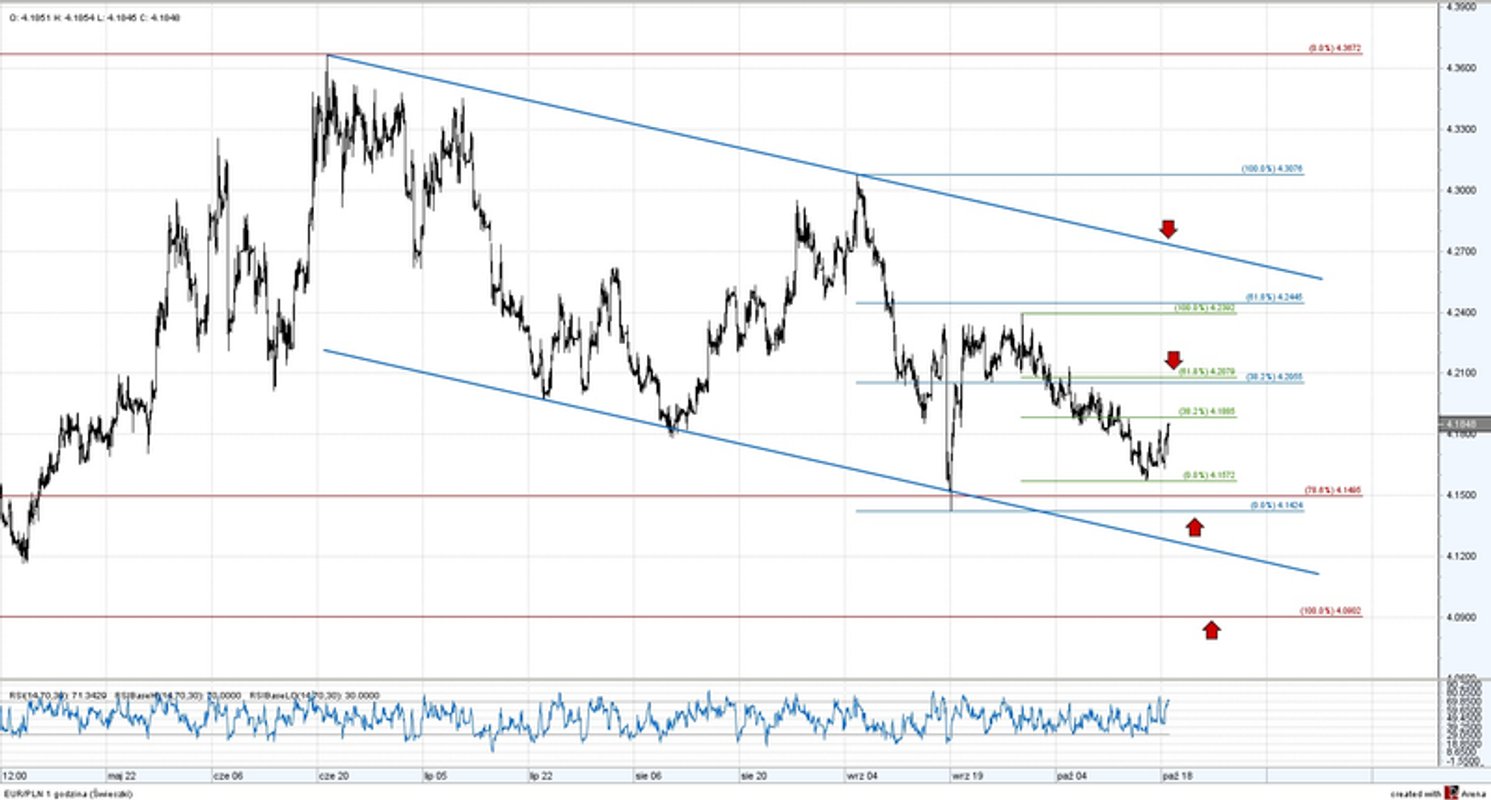Click the RSI oscillator pane at the bottom
Viewport: 1491px width, 800px height.
tap(600, 720)
